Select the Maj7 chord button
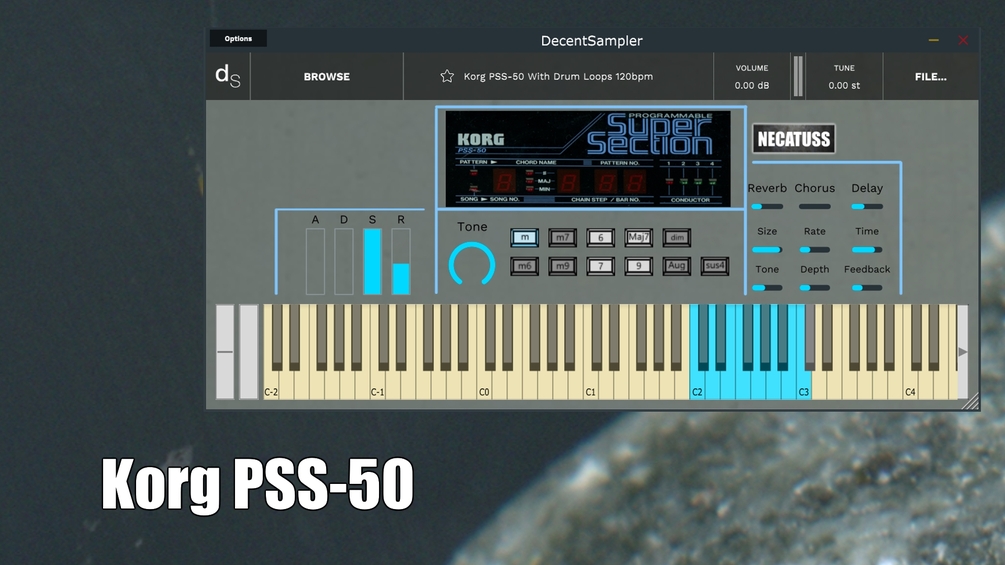The height and width of the screenshot is (565, 1005). click(x=638, y=237)
